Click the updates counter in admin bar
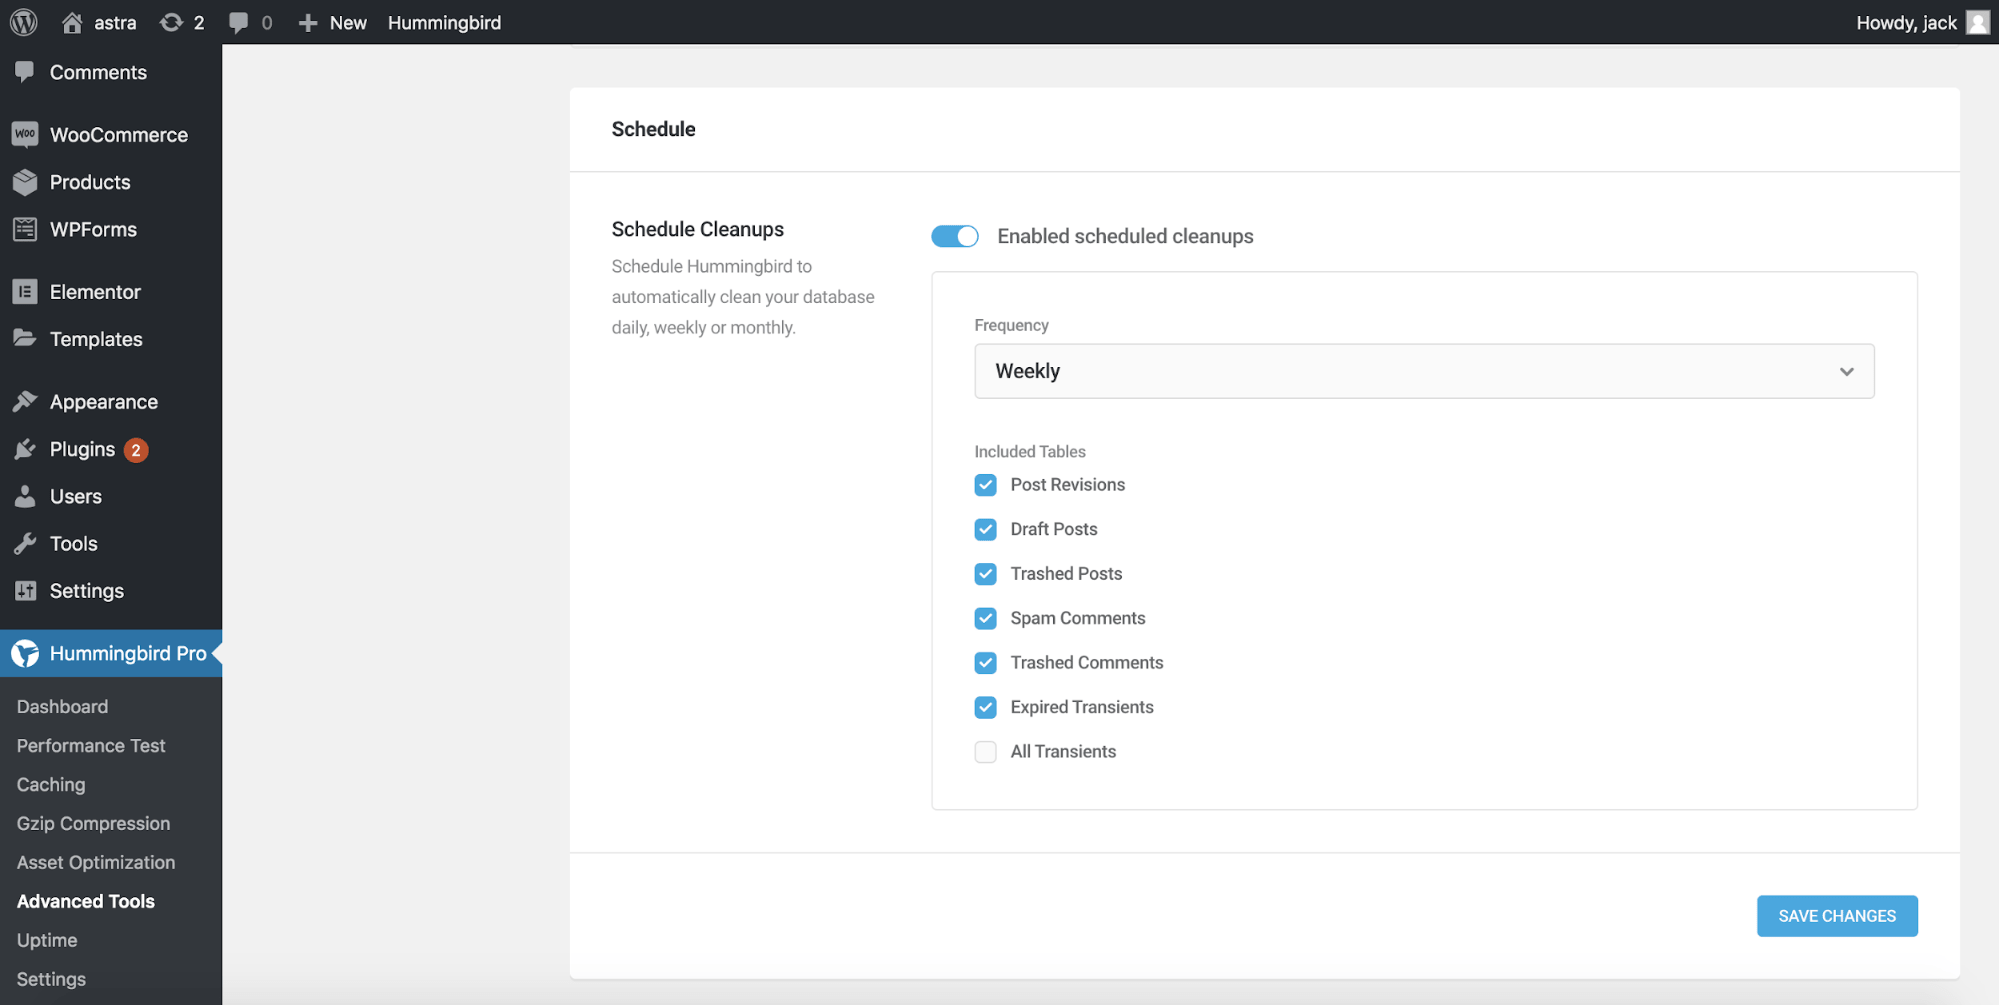The height and width of the screenshot is (1006, 1999). [181, 22]
